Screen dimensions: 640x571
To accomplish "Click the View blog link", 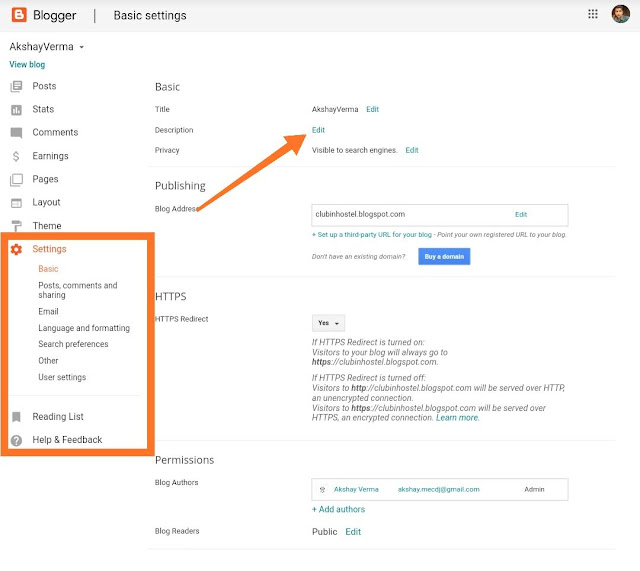I will click(27, 64).
